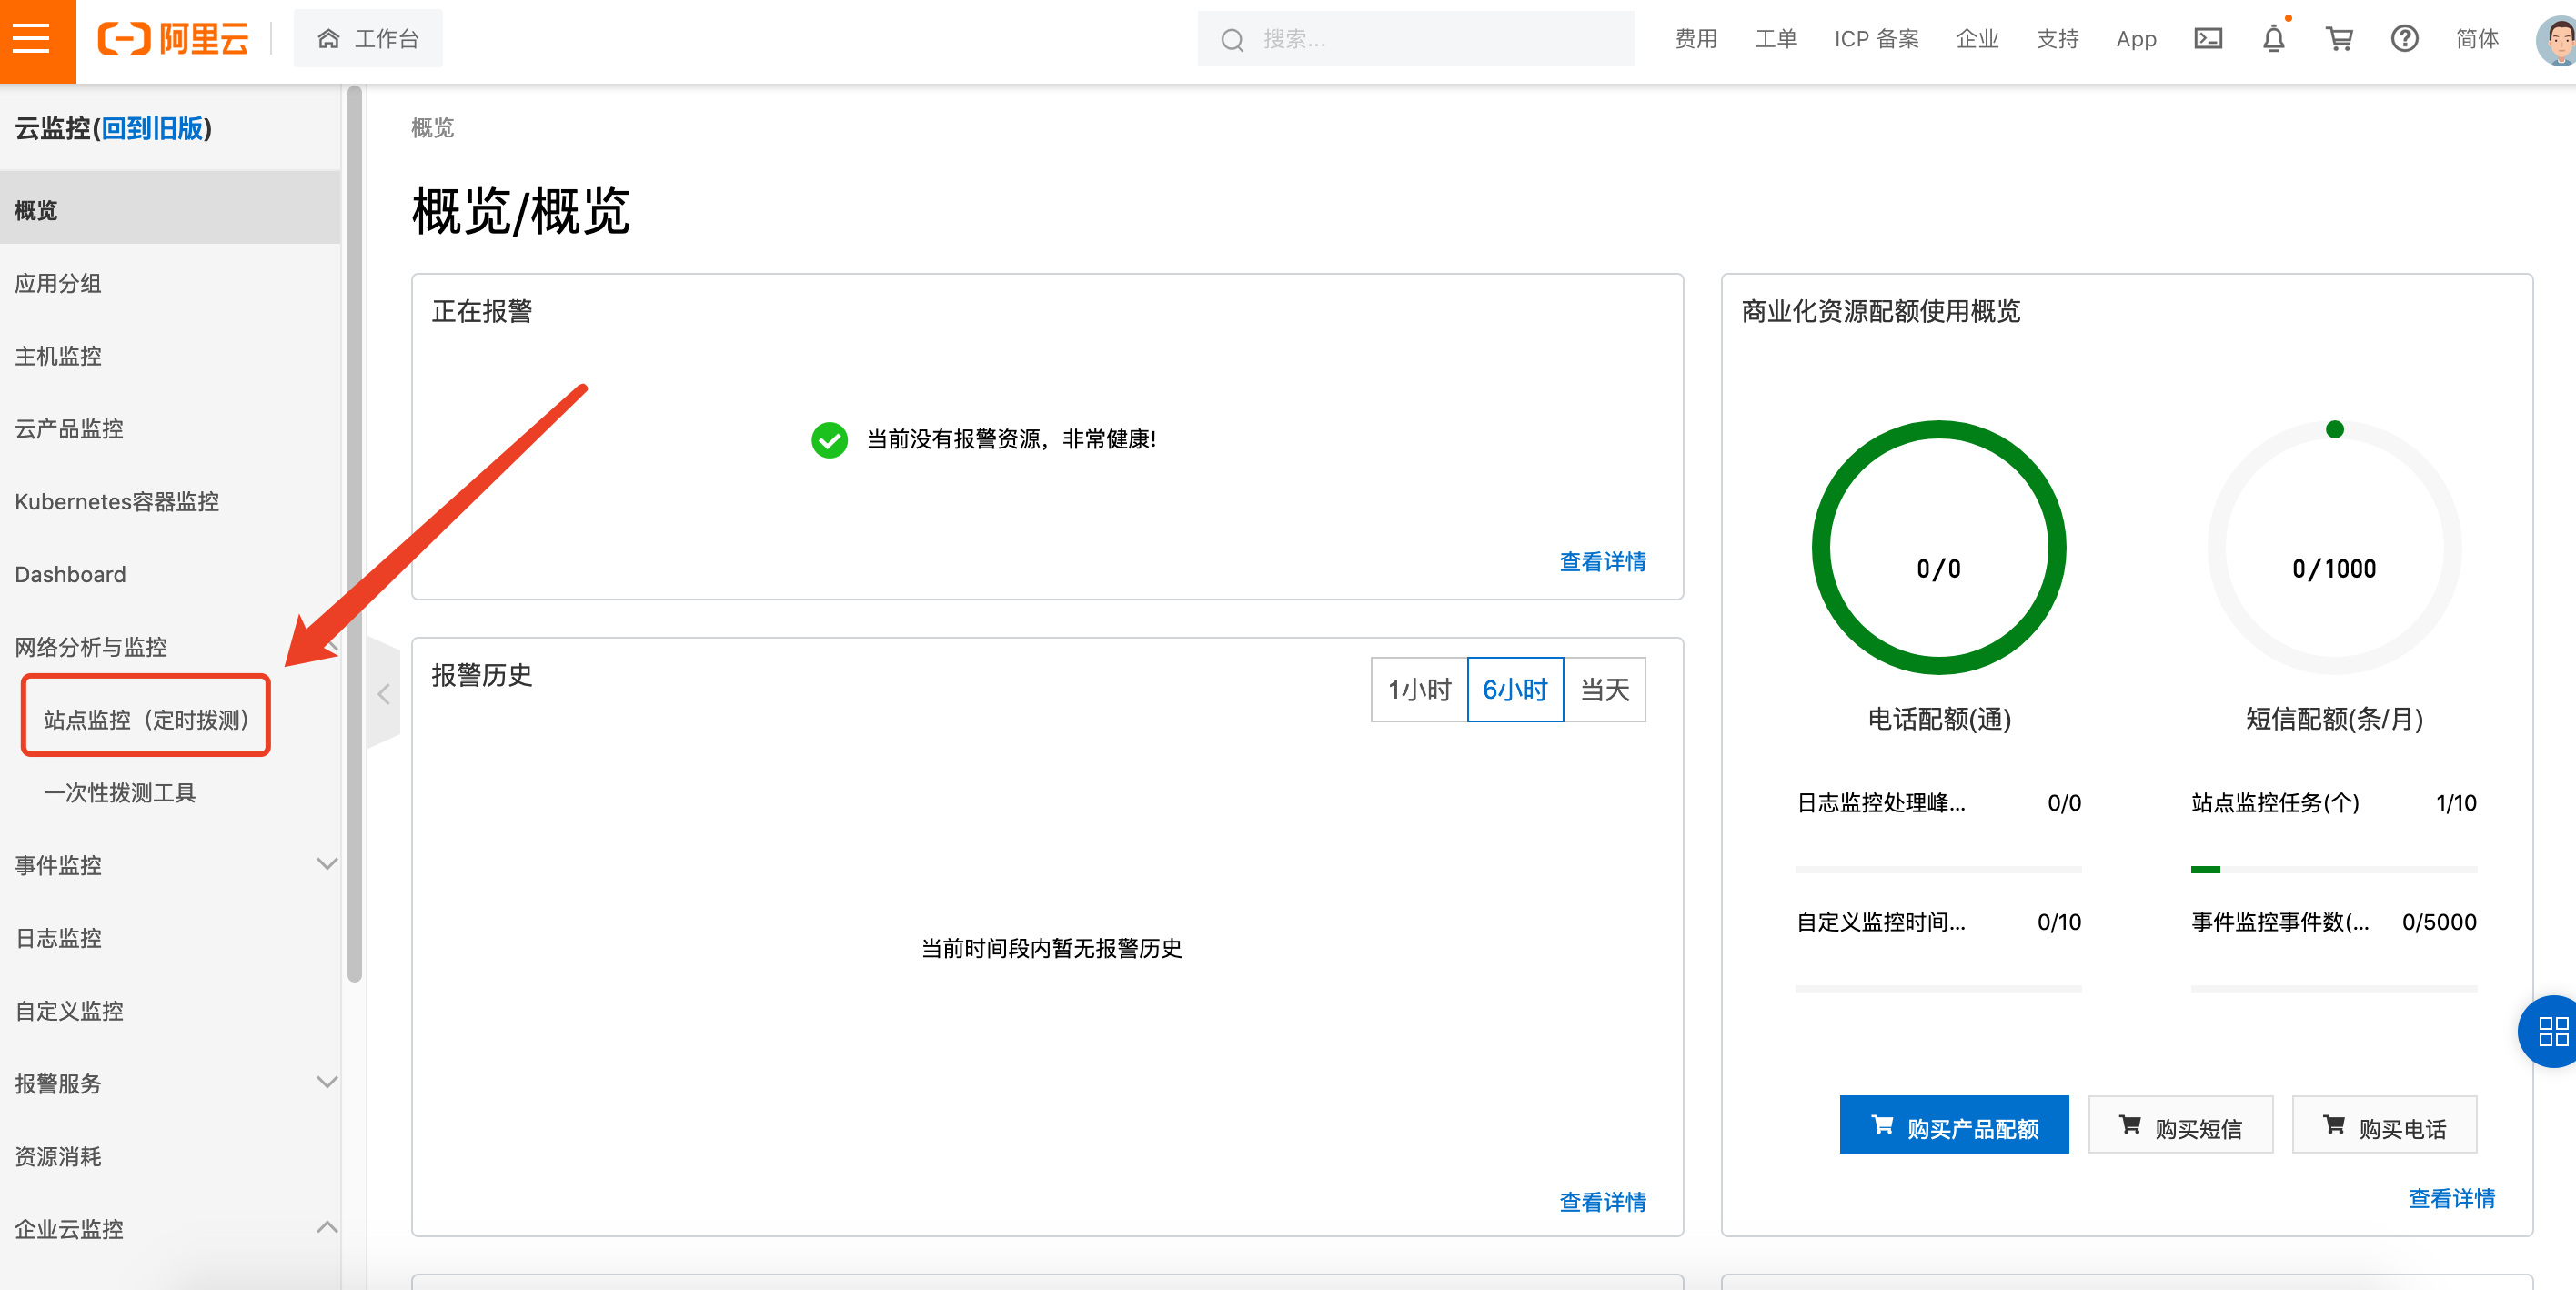2576x1290 pixels.
Task: Click the 购买产品配额 button
Action: [x=1954, y=1125]
